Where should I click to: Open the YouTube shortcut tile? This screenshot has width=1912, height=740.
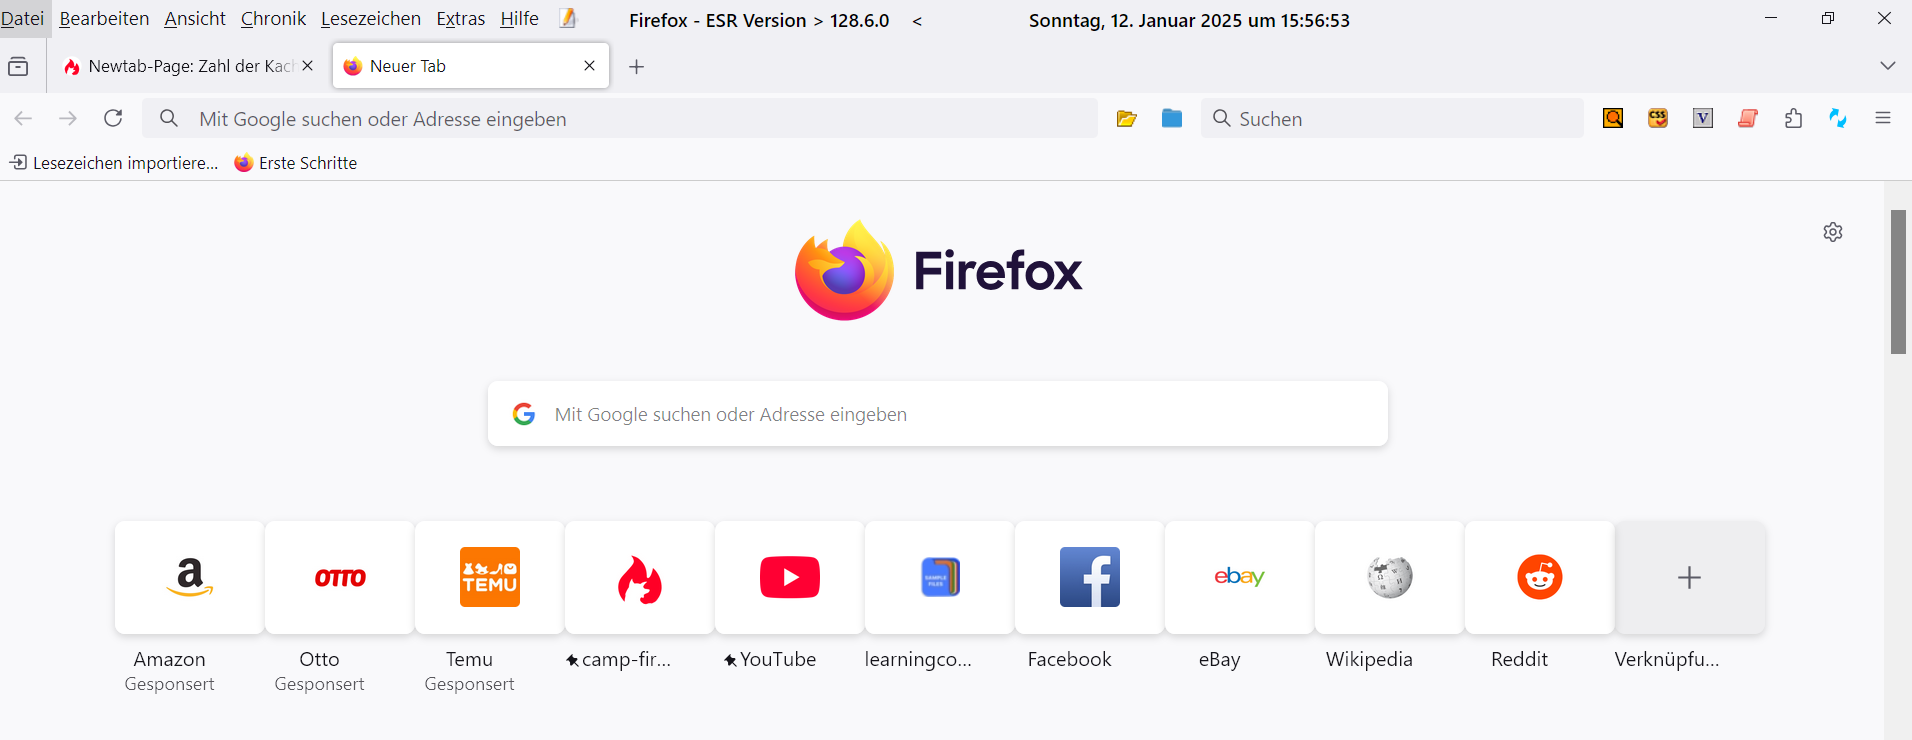pos(790,577)
